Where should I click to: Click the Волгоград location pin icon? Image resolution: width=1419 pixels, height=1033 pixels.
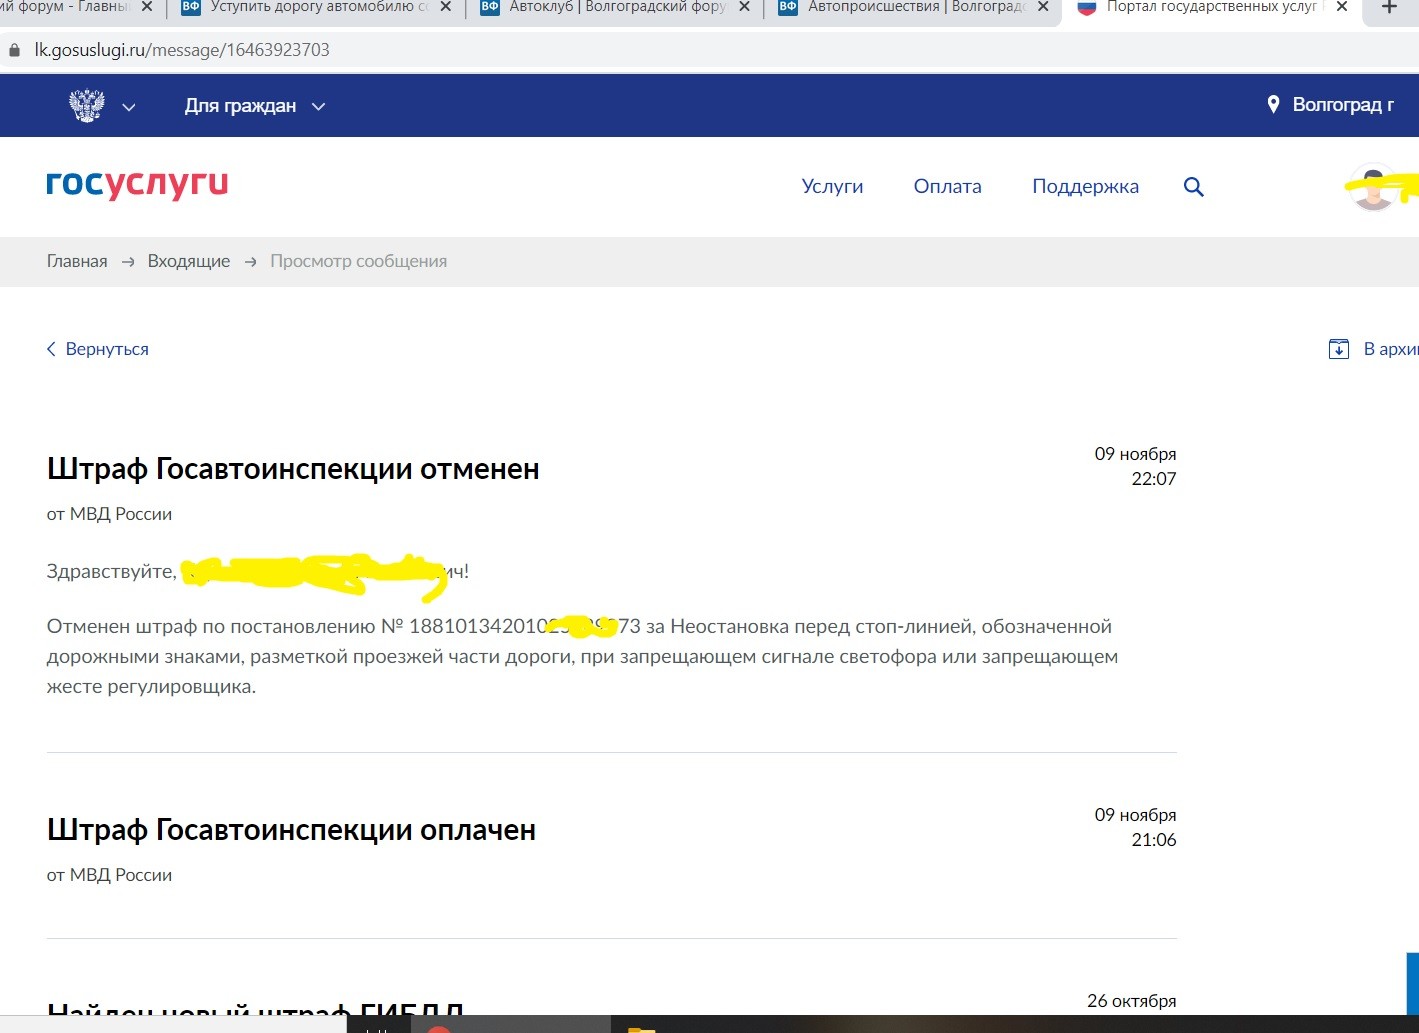tap(1273, 105)
